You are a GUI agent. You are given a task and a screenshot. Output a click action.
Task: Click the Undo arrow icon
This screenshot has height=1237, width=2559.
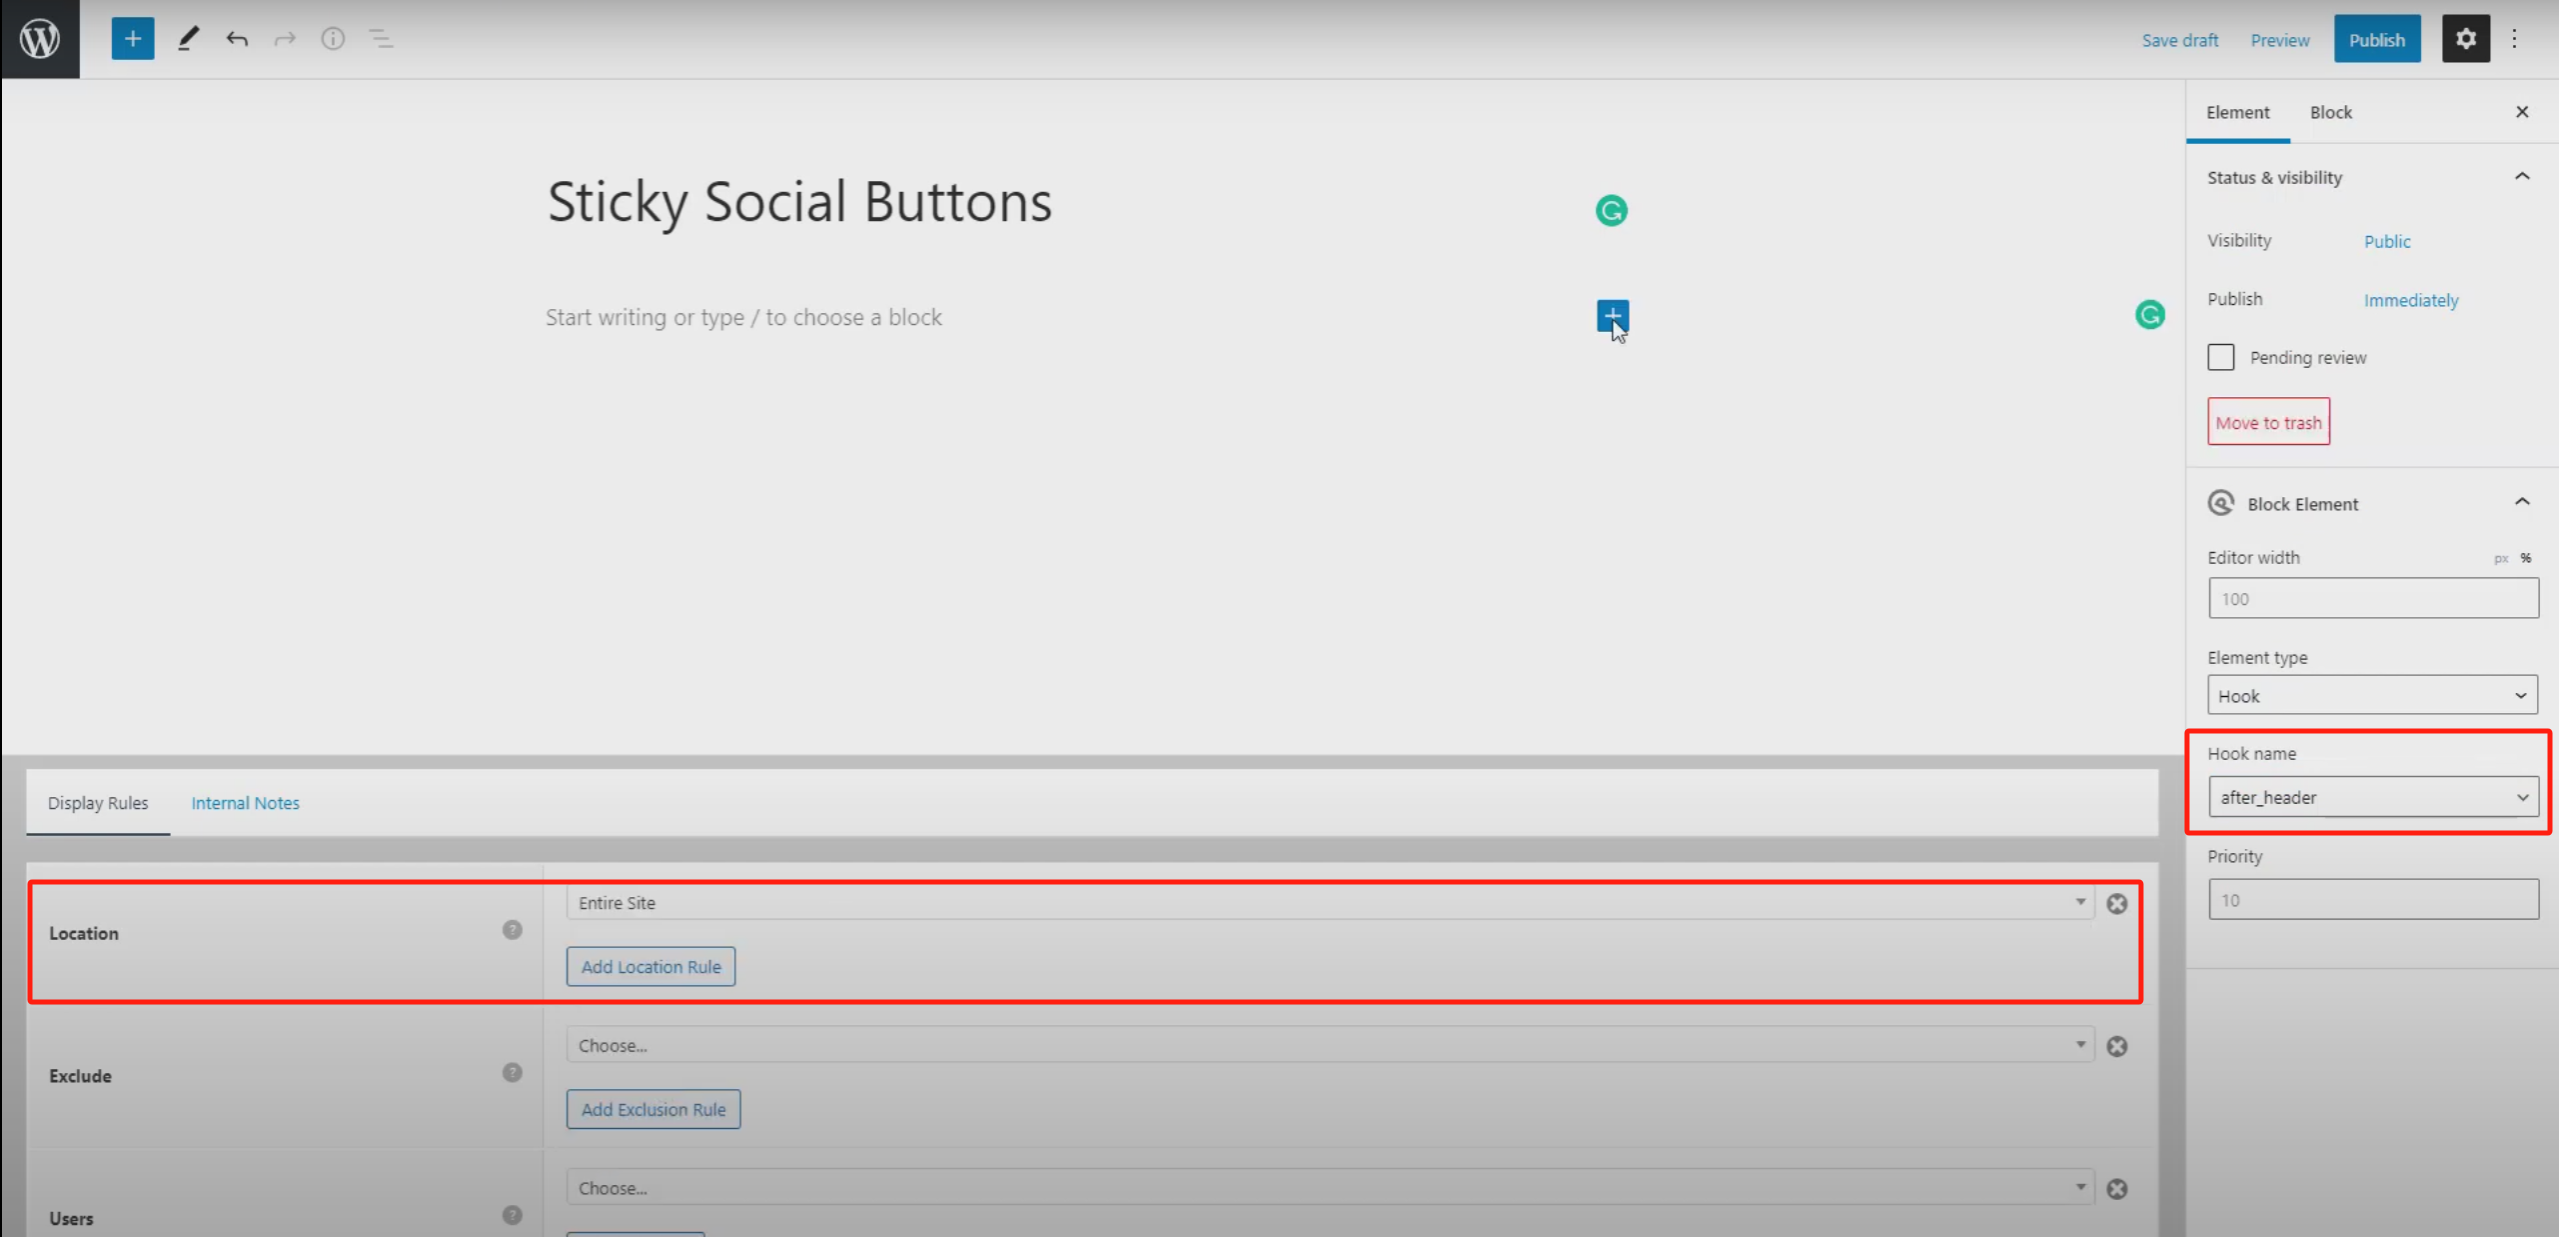tap(237, 38)
